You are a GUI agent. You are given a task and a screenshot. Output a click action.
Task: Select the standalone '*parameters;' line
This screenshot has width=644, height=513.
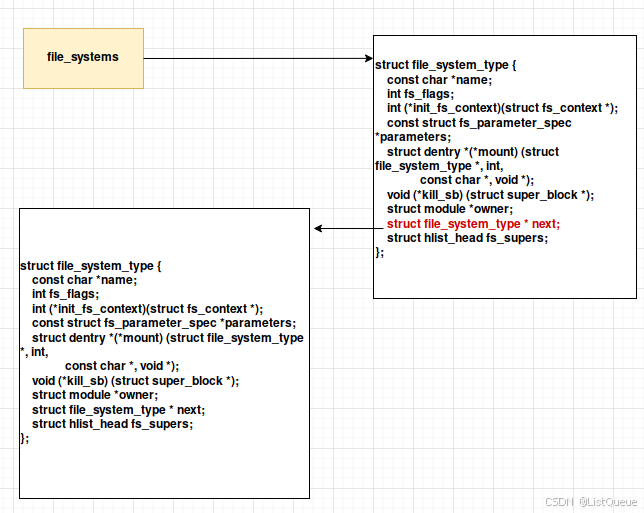pos(413,137)
